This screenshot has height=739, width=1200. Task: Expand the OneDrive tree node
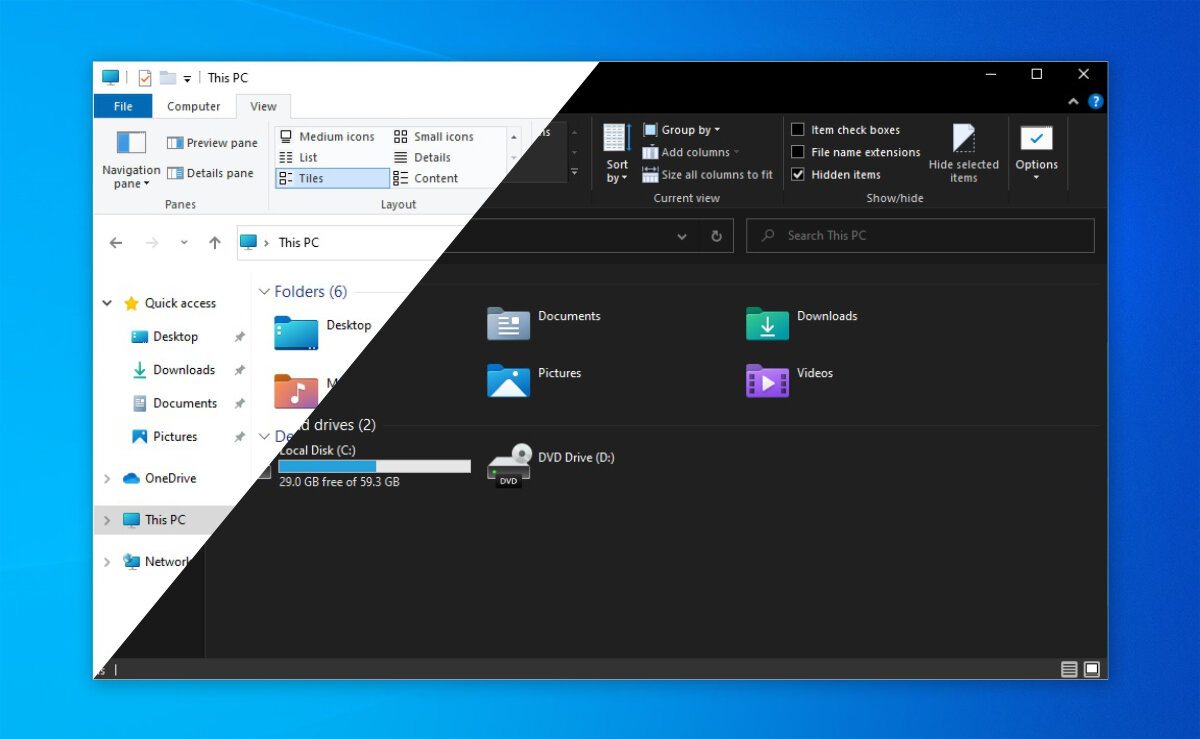107,479
